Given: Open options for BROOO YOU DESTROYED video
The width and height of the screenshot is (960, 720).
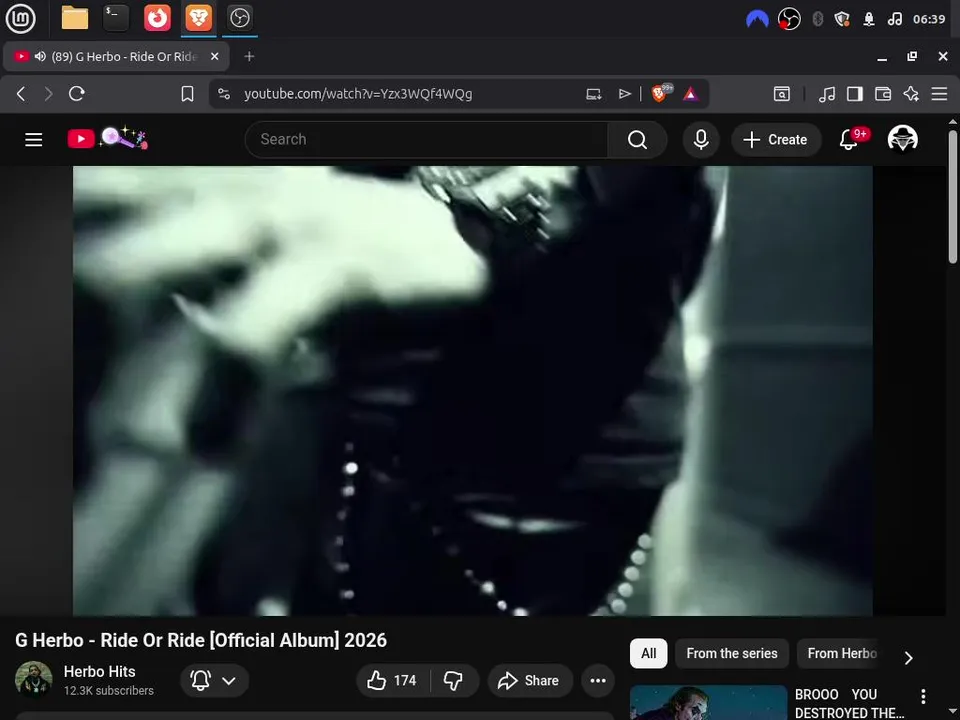Looking at the screenshot, I should pyautogui.click(x=923, y=696).
